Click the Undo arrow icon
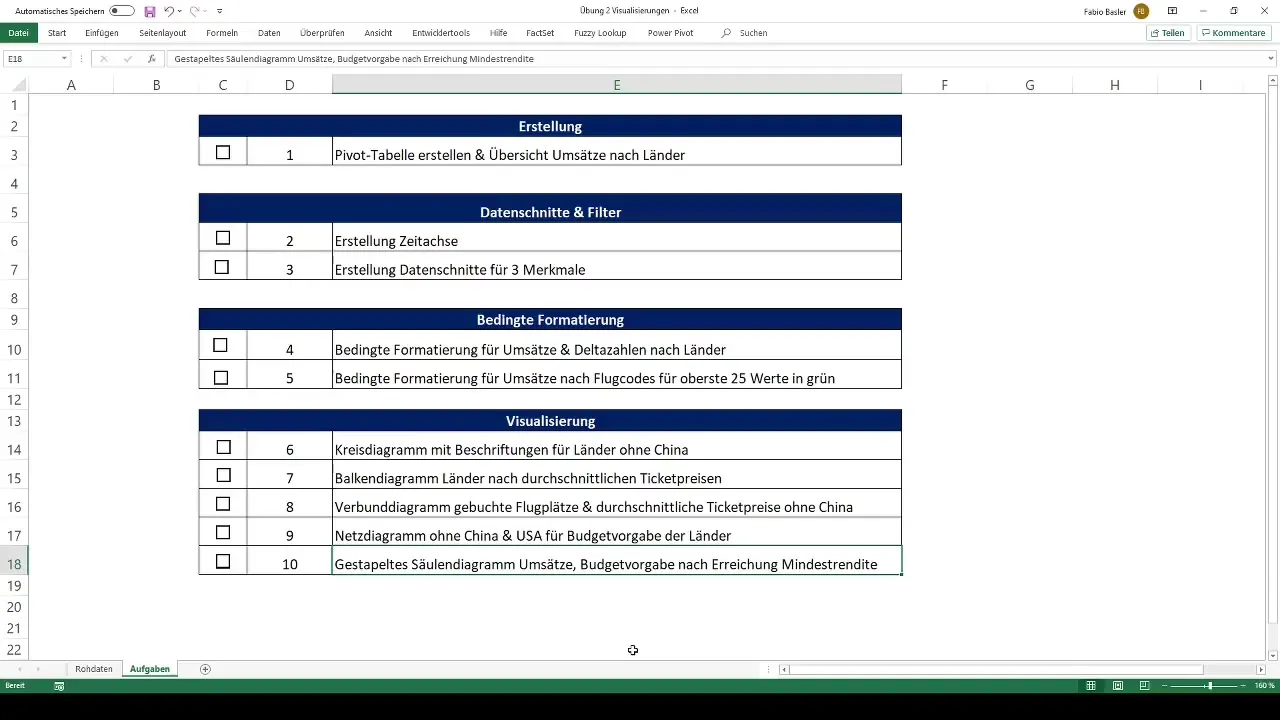This screenshot has height=720, width=1280. coord(169,11)
